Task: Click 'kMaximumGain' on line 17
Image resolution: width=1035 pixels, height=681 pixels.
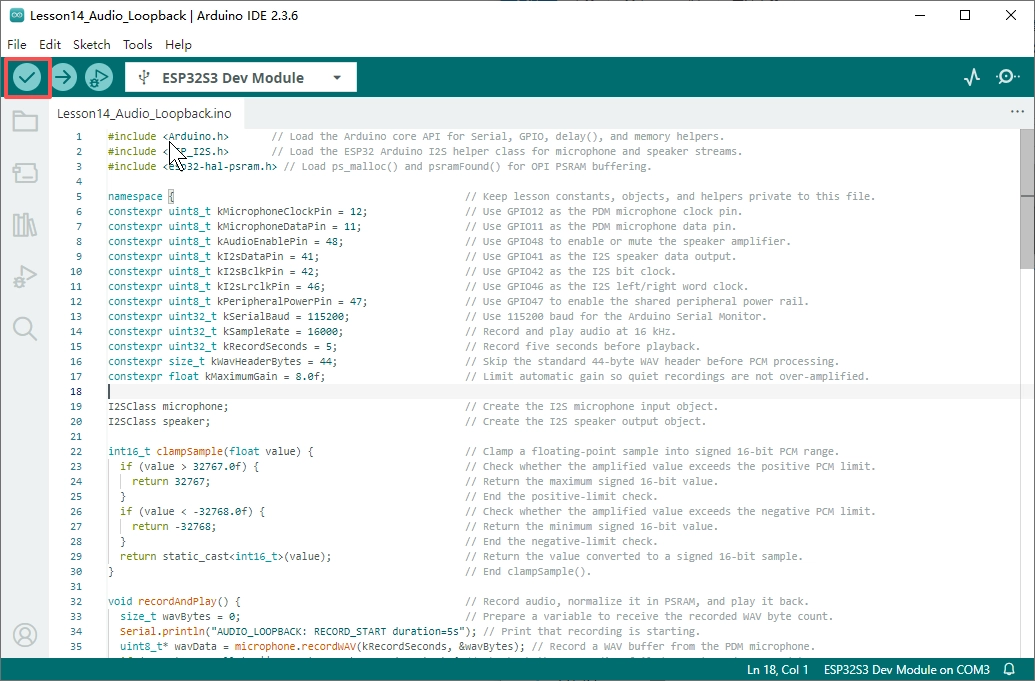Action: (x=241, y=376)
